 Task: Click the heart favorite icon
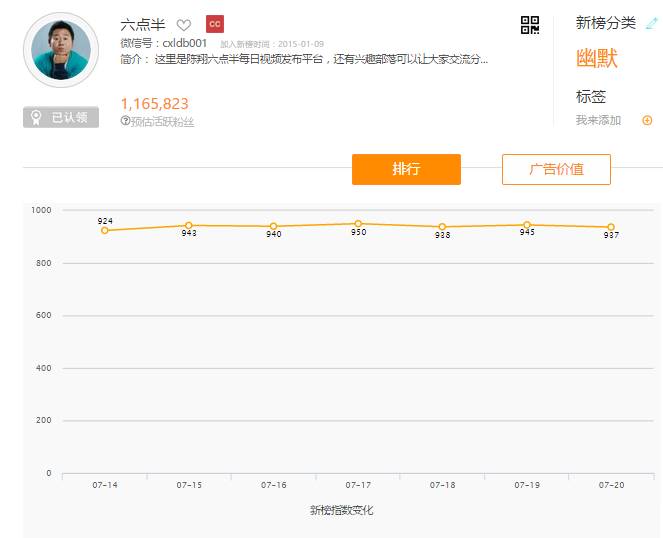tap(184, 25)
